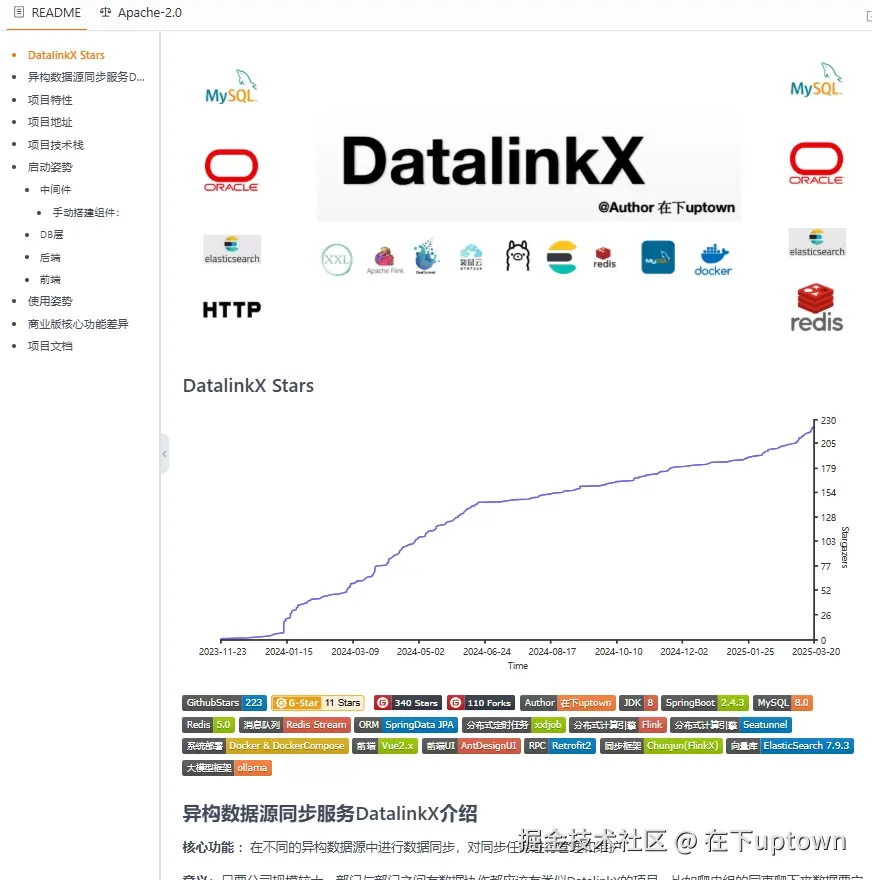Select "DatalinkX Stars" in the outline
The height and width of the screenshot is (880, 872).
tap(66, 55)
